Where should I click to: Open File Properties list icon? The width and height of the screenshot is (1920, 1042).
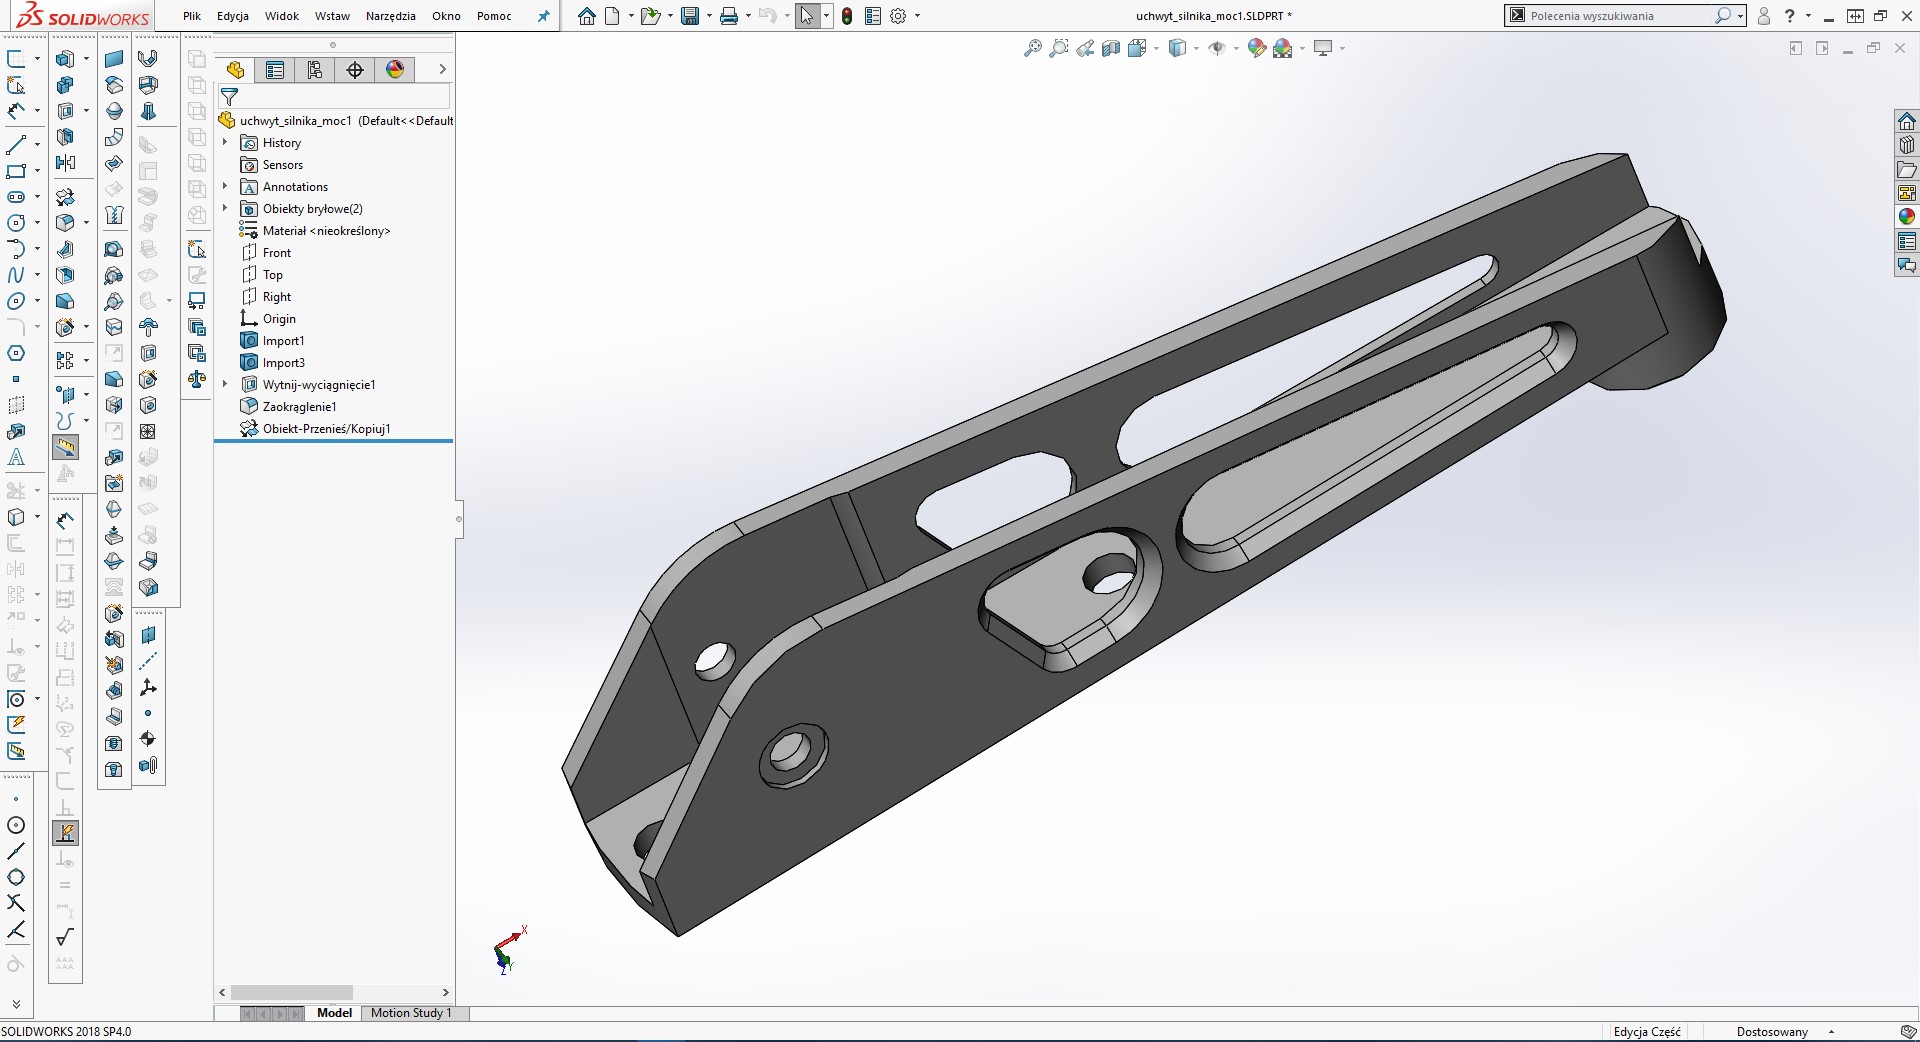tap(873, 16)
